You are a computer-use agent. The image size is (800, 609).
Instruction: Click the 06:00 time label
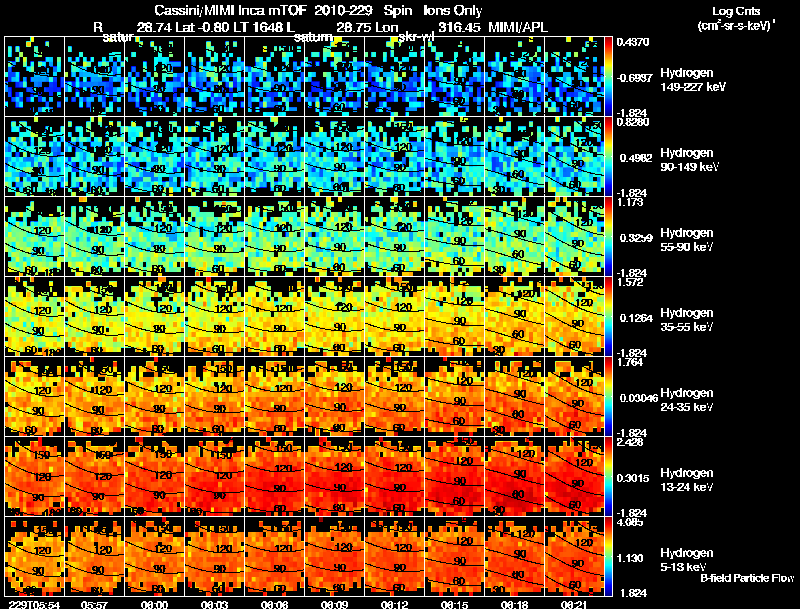[154, 604]
